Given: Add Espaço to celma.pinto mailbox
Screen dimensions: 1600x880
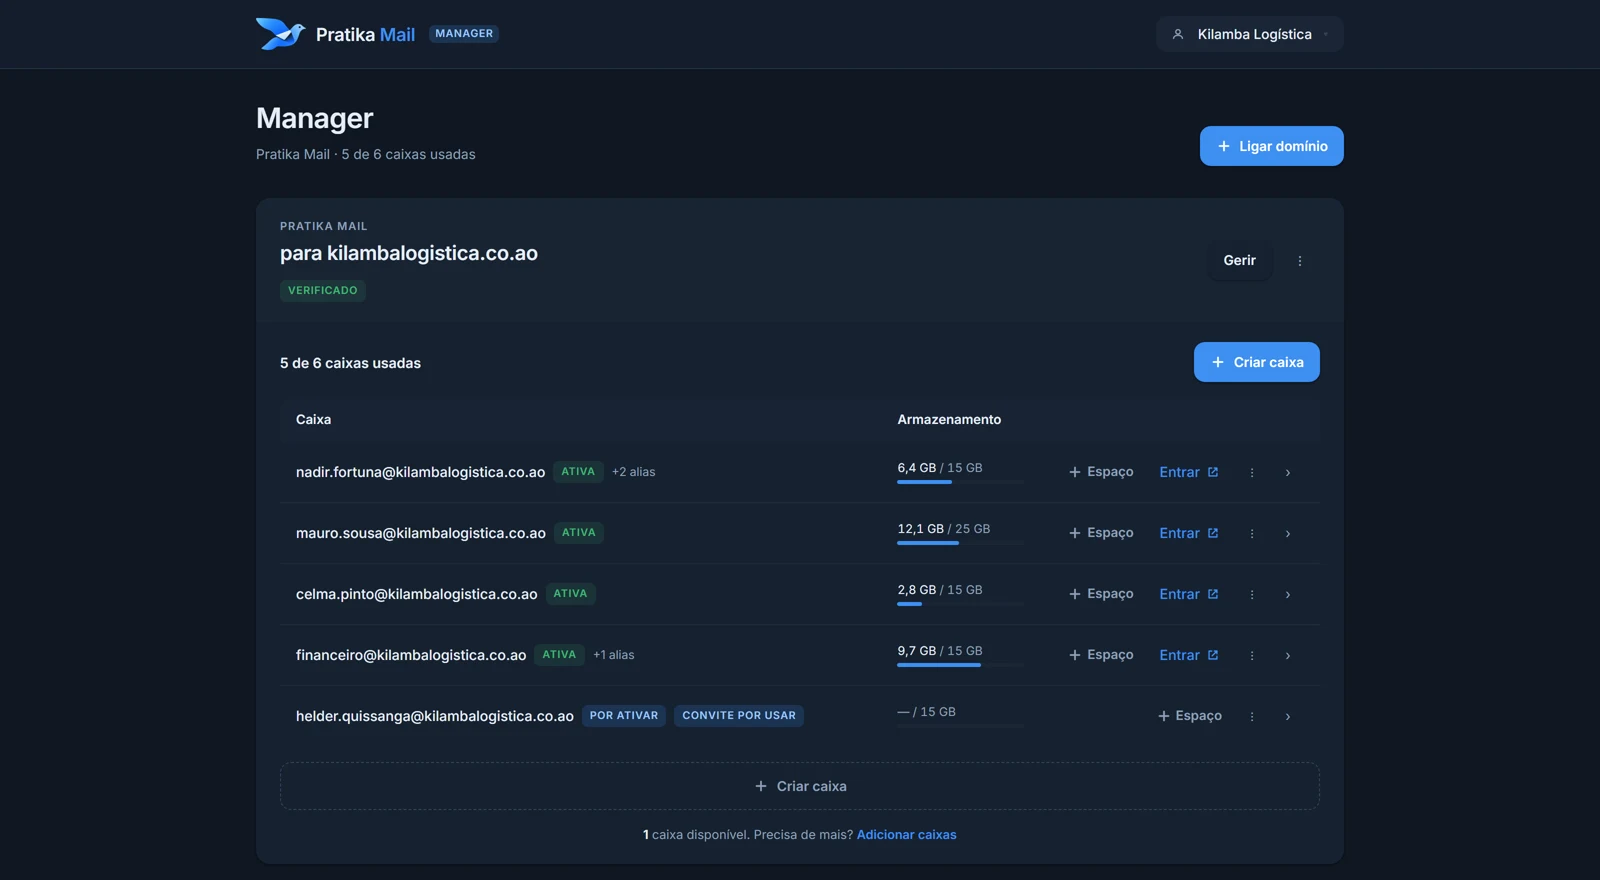Looking at the screenshot, I should pyautogui.click(x=1101, y=594).
